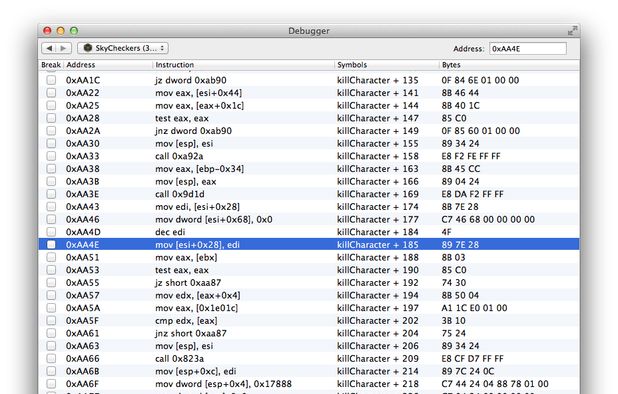
Task: Click the Address input field
Action: pyautogui.click(x=528, y=49)
